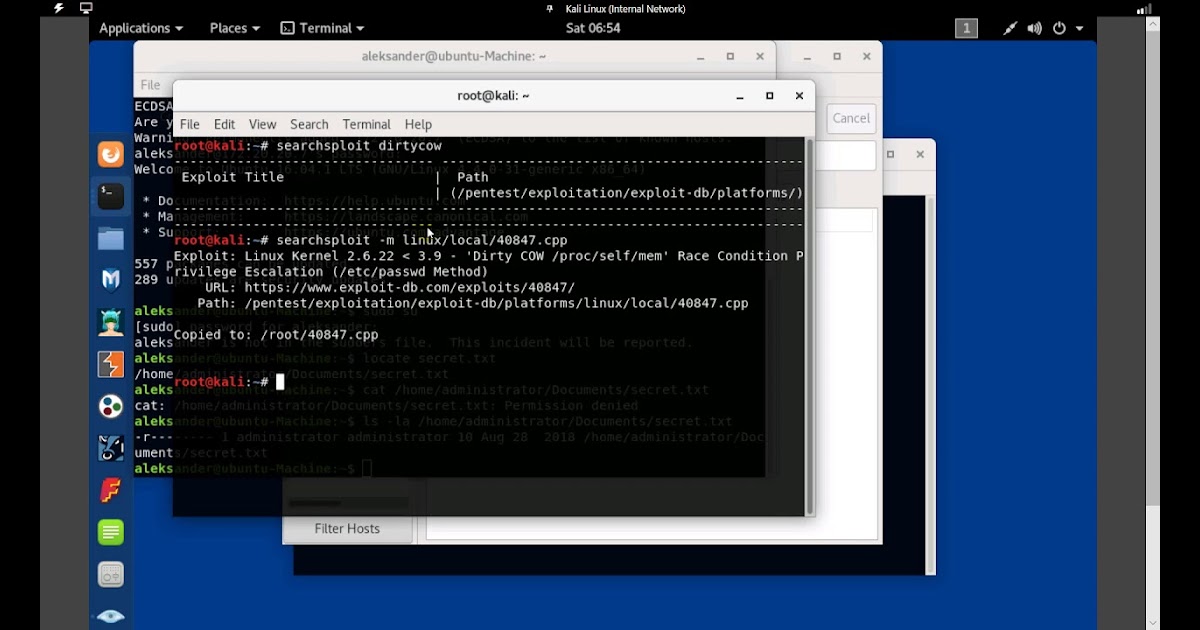Click the Cancel button in background window
This screenshot has height=630, width=1200.
(x=851, y=118)
